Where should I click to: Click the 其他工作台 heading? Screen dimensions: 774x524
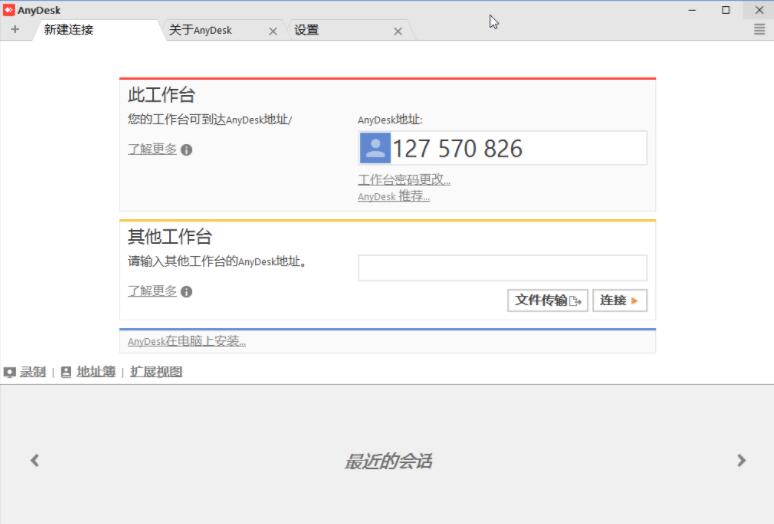click(170, 236)
